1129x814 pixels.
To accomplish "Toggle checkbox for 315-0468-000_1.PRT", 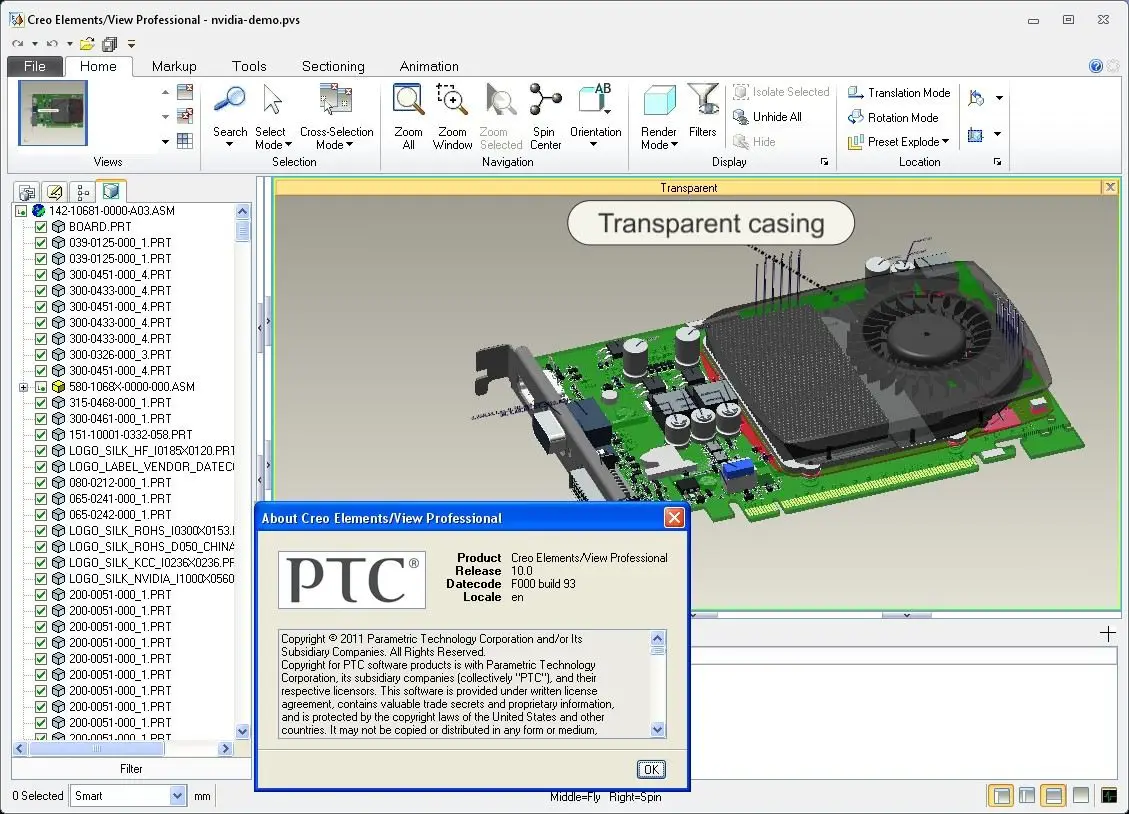I will pyautogui.click(x=41, y=403).
